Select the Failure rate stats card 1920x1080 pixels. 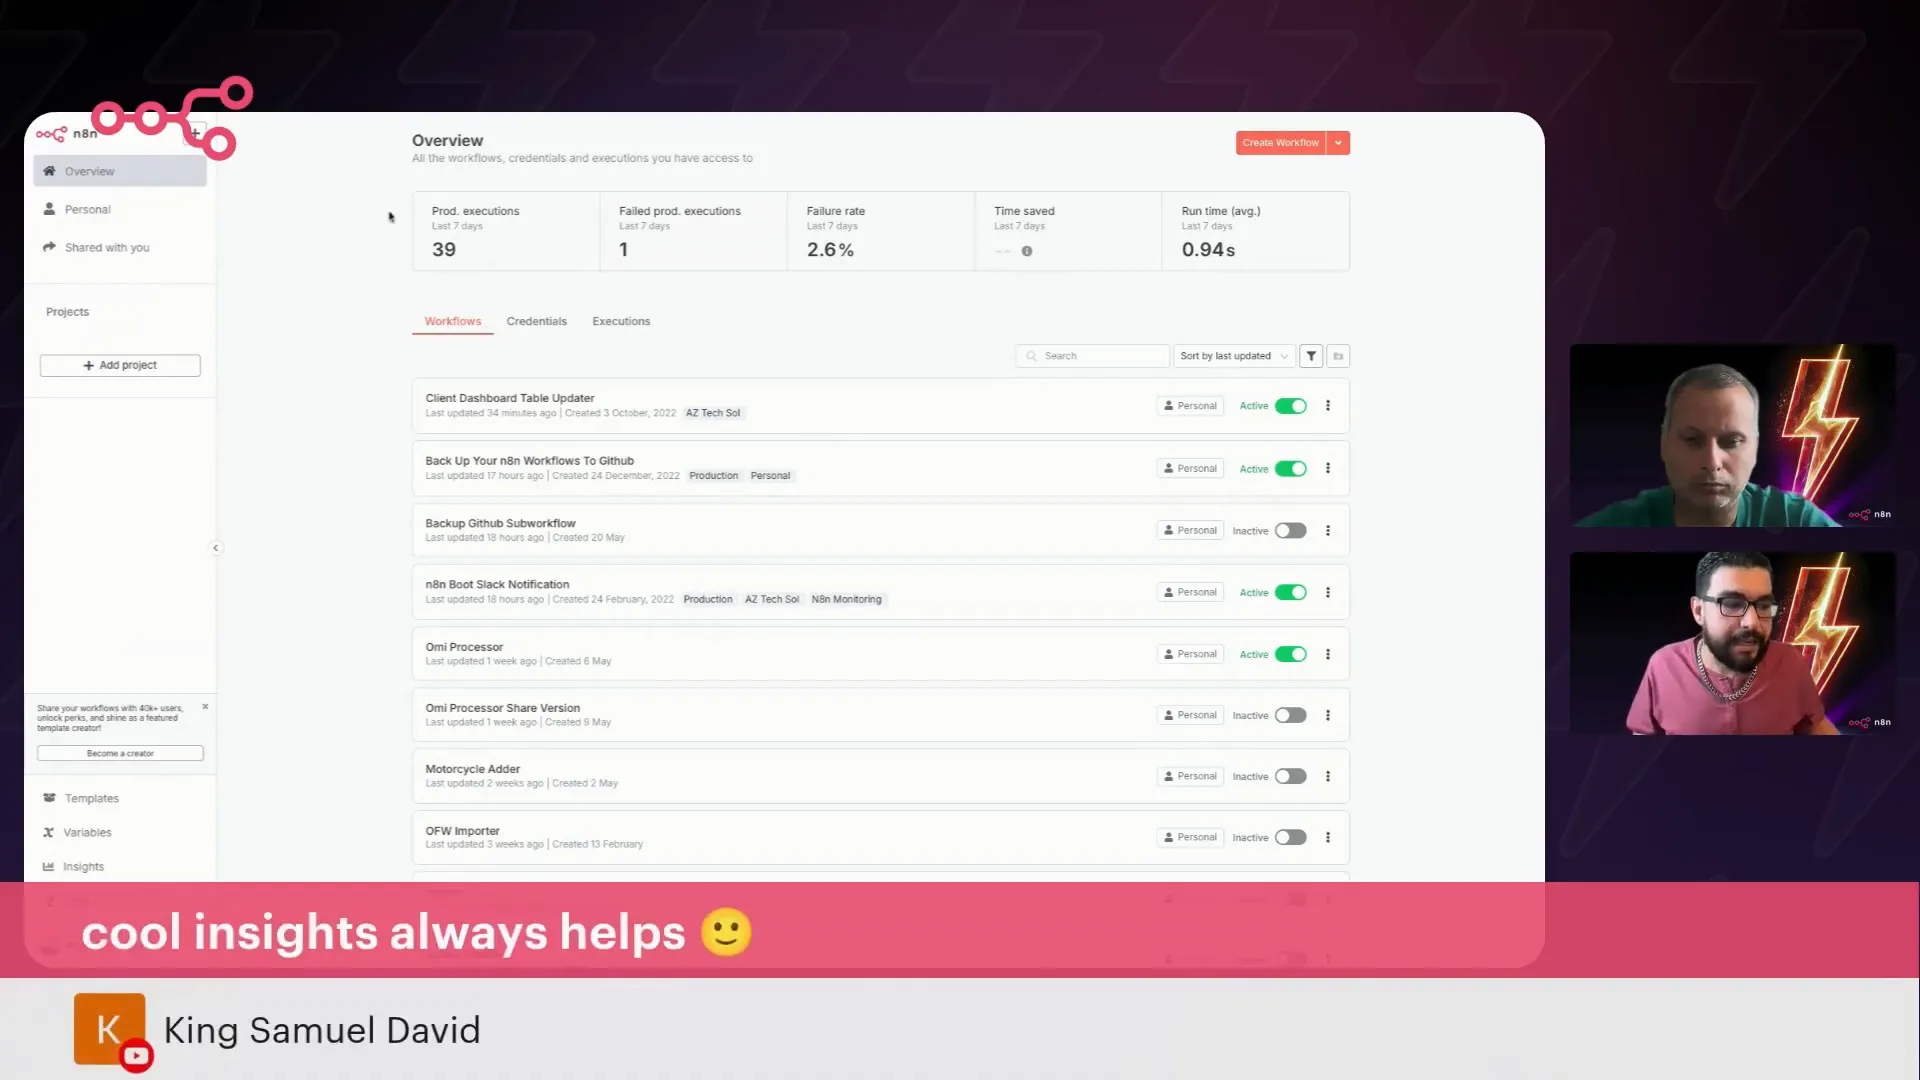[880, 231]
